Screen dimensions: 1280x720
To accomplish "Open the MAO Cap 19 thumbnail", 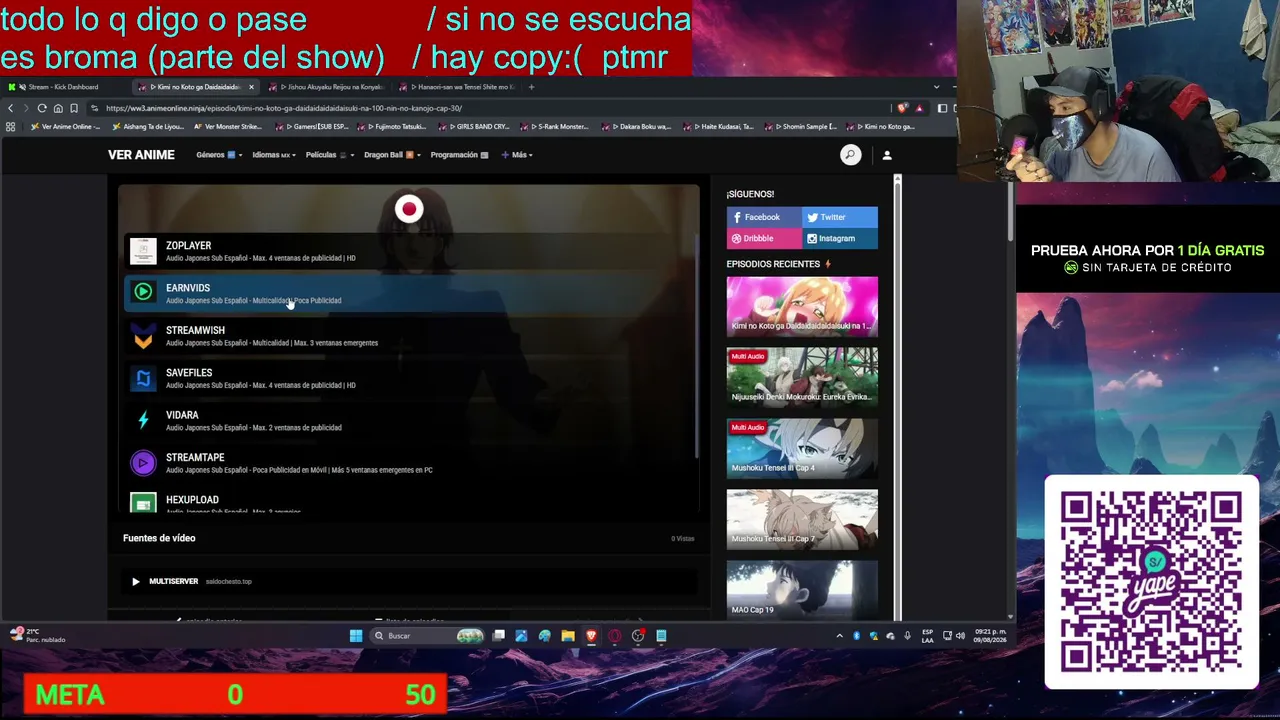I will pyautogui.click(x=802, y=588).
